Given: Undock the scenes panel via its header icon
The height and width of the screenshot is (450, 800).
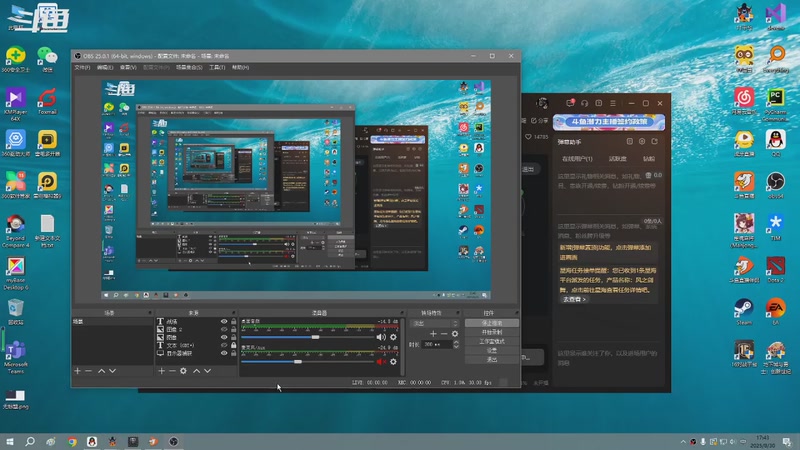Looking at the screenshot, I should coord(150,313).
